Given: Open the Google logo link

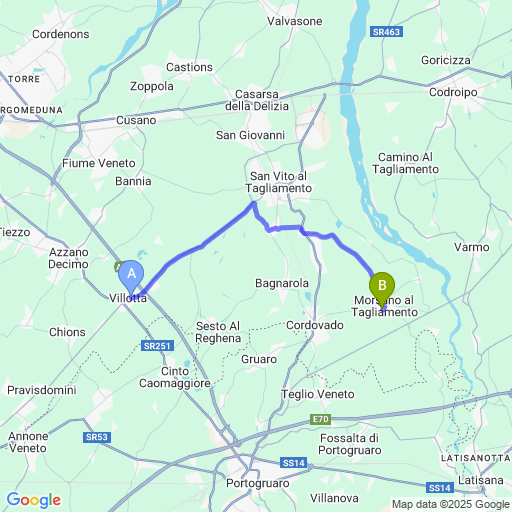Looking at the screenshot, I should (x=34, y=500).
